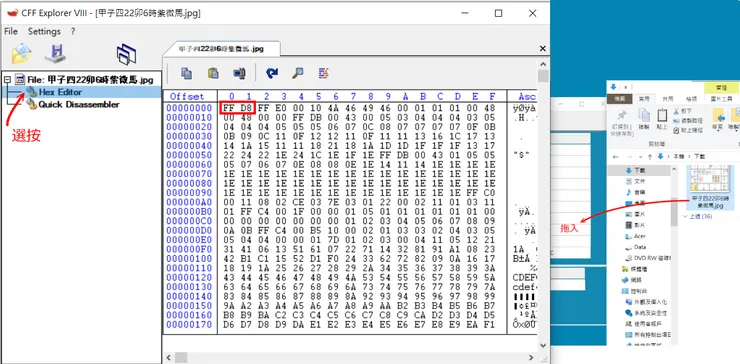Image resolution: width=740 pixels, height=364 pixels.
Task: Click the Offset column header
Action: pyautogui.click(x=187, y=96)
